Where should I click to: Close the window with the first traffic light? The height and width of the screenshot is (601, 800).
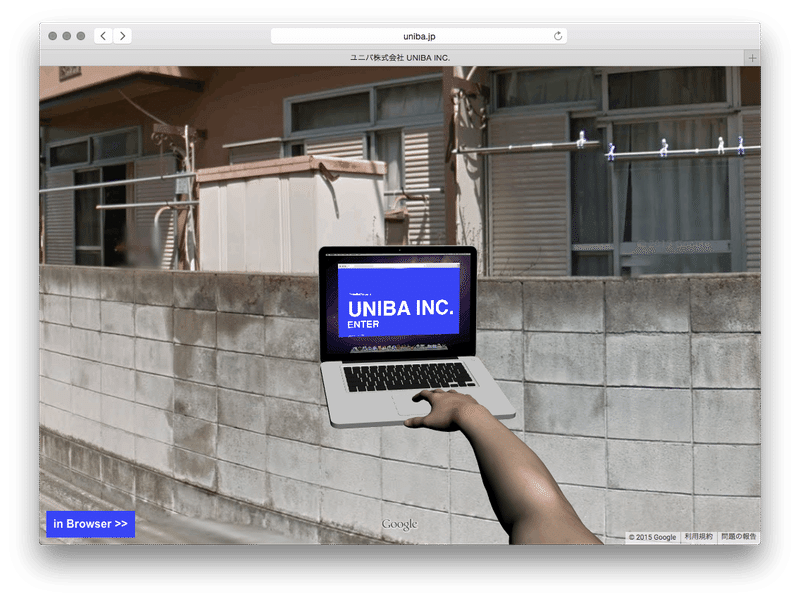(53, 36)
